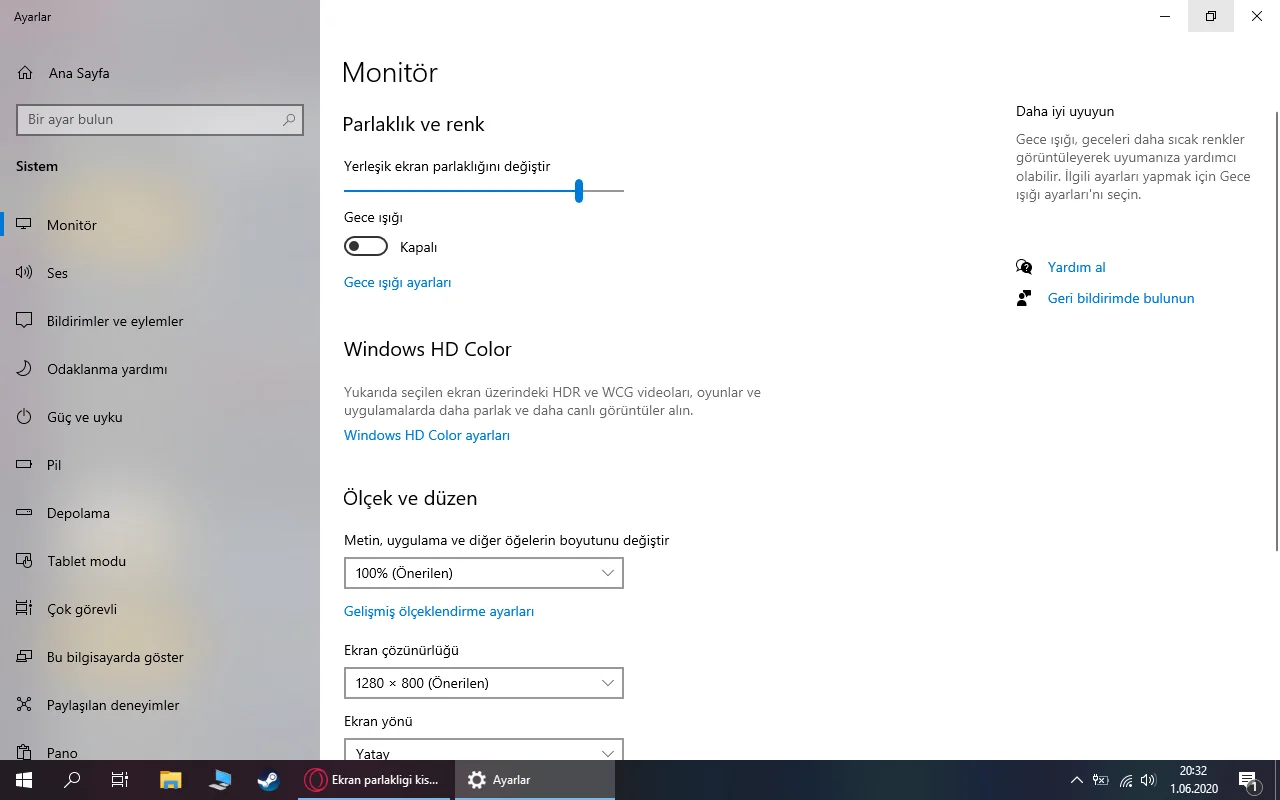Open the computer icon pinned on taskbar

(220, 780)
